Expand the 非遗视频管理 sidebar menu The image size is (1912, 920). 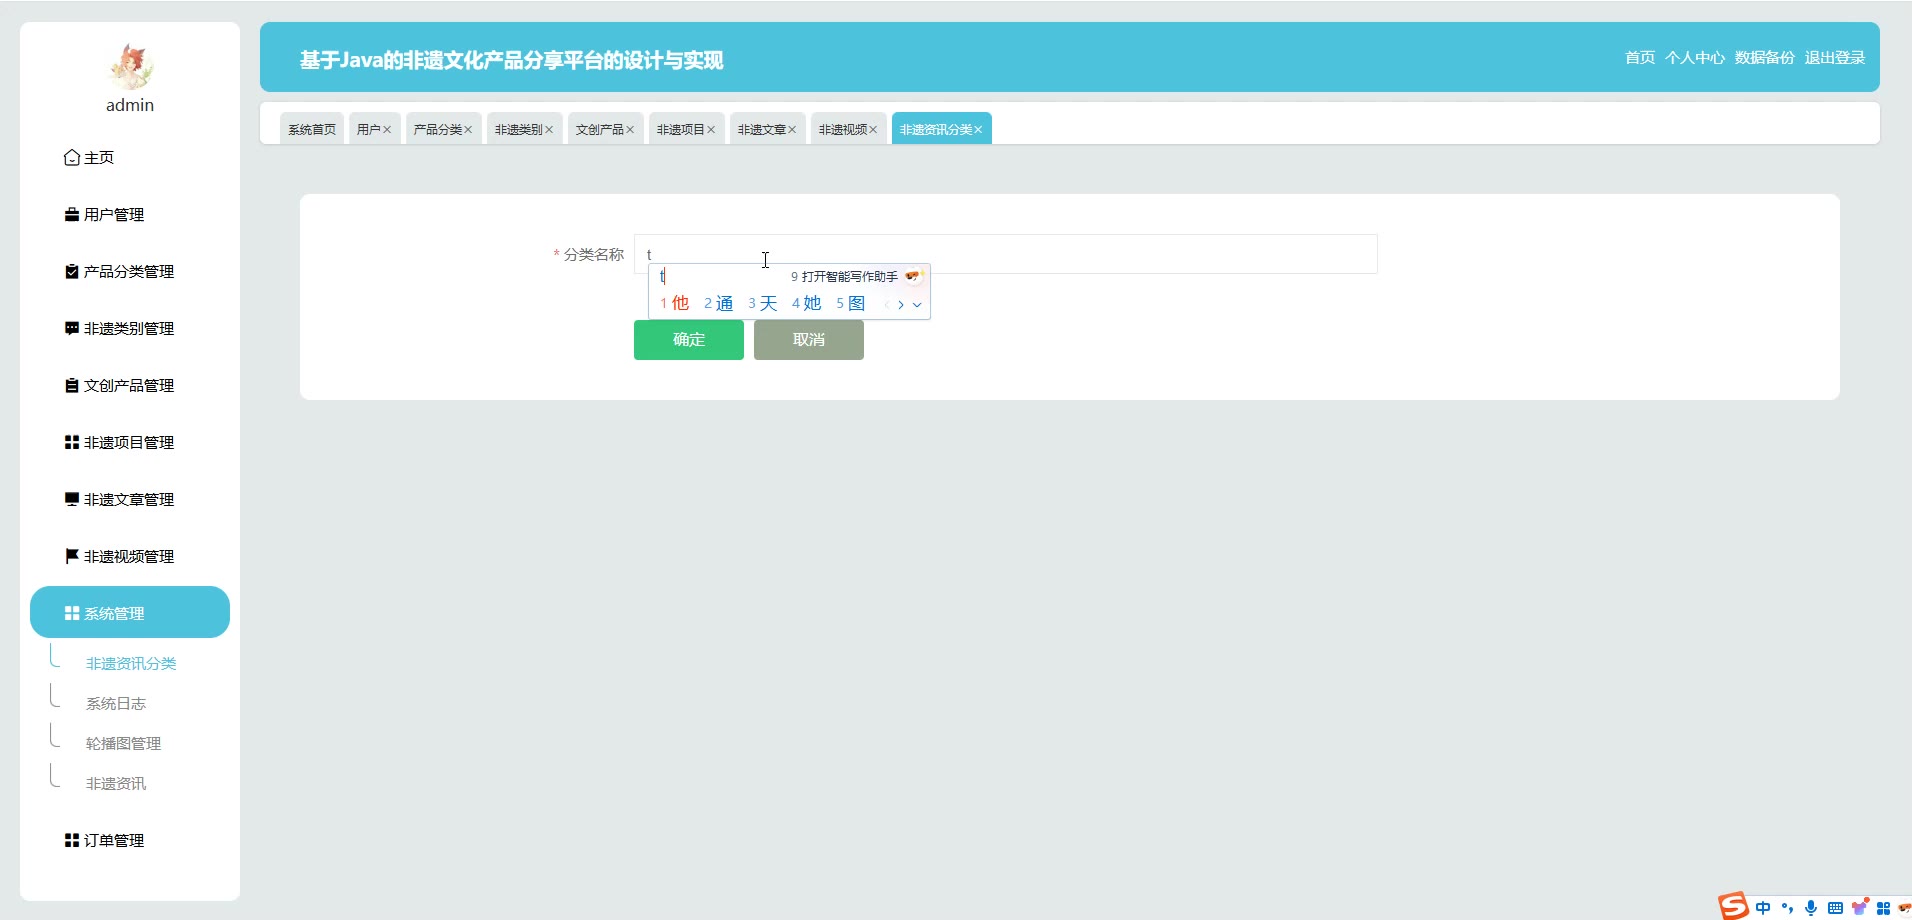tap(130, 557)
